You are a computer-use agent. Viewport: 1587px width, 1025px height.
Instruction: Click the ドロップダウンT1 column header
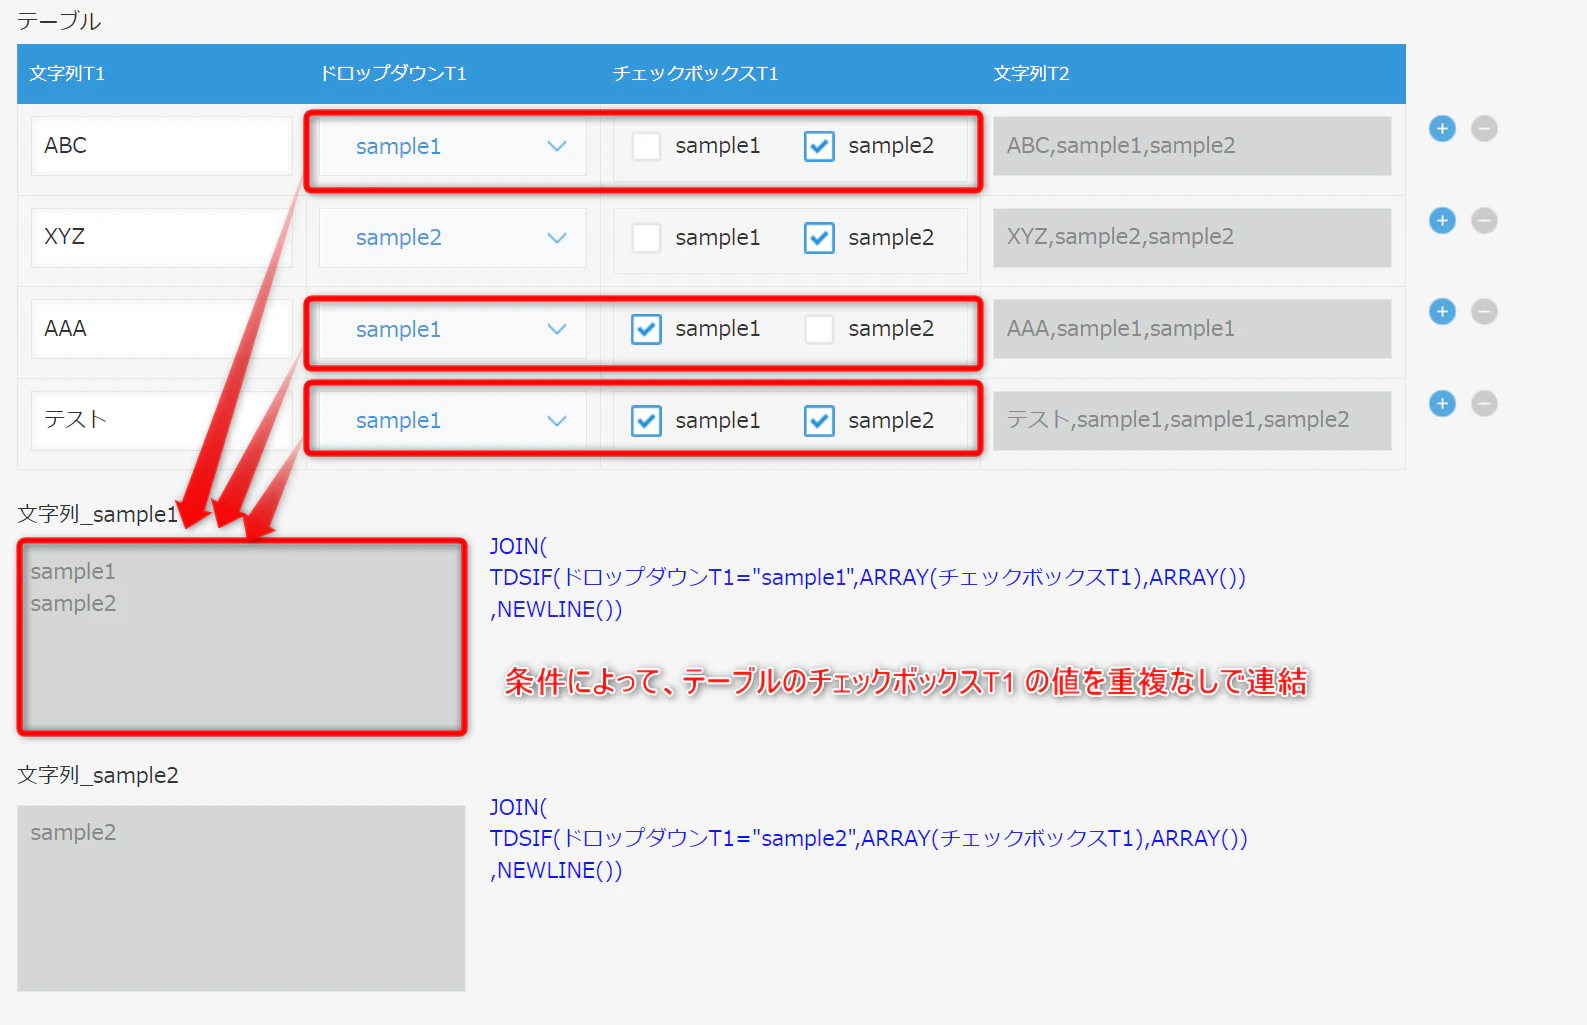[x=393, y=74]
